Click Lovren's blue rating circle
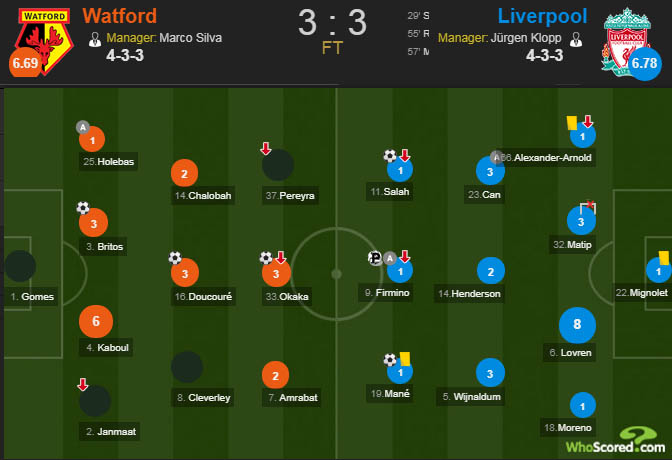This screenshot has width=672, height=460. (x=577, y=325)
